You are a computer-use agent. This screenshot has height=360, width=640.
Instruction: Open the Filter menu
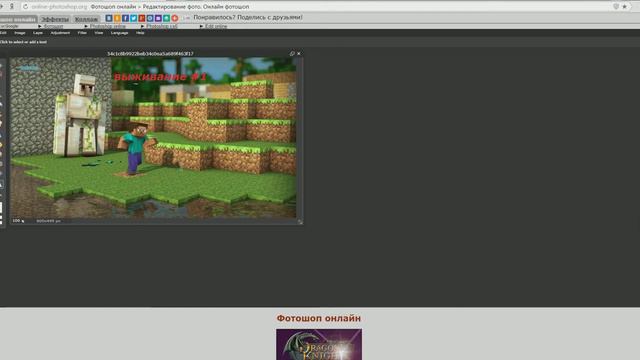[x=82, y=33]
